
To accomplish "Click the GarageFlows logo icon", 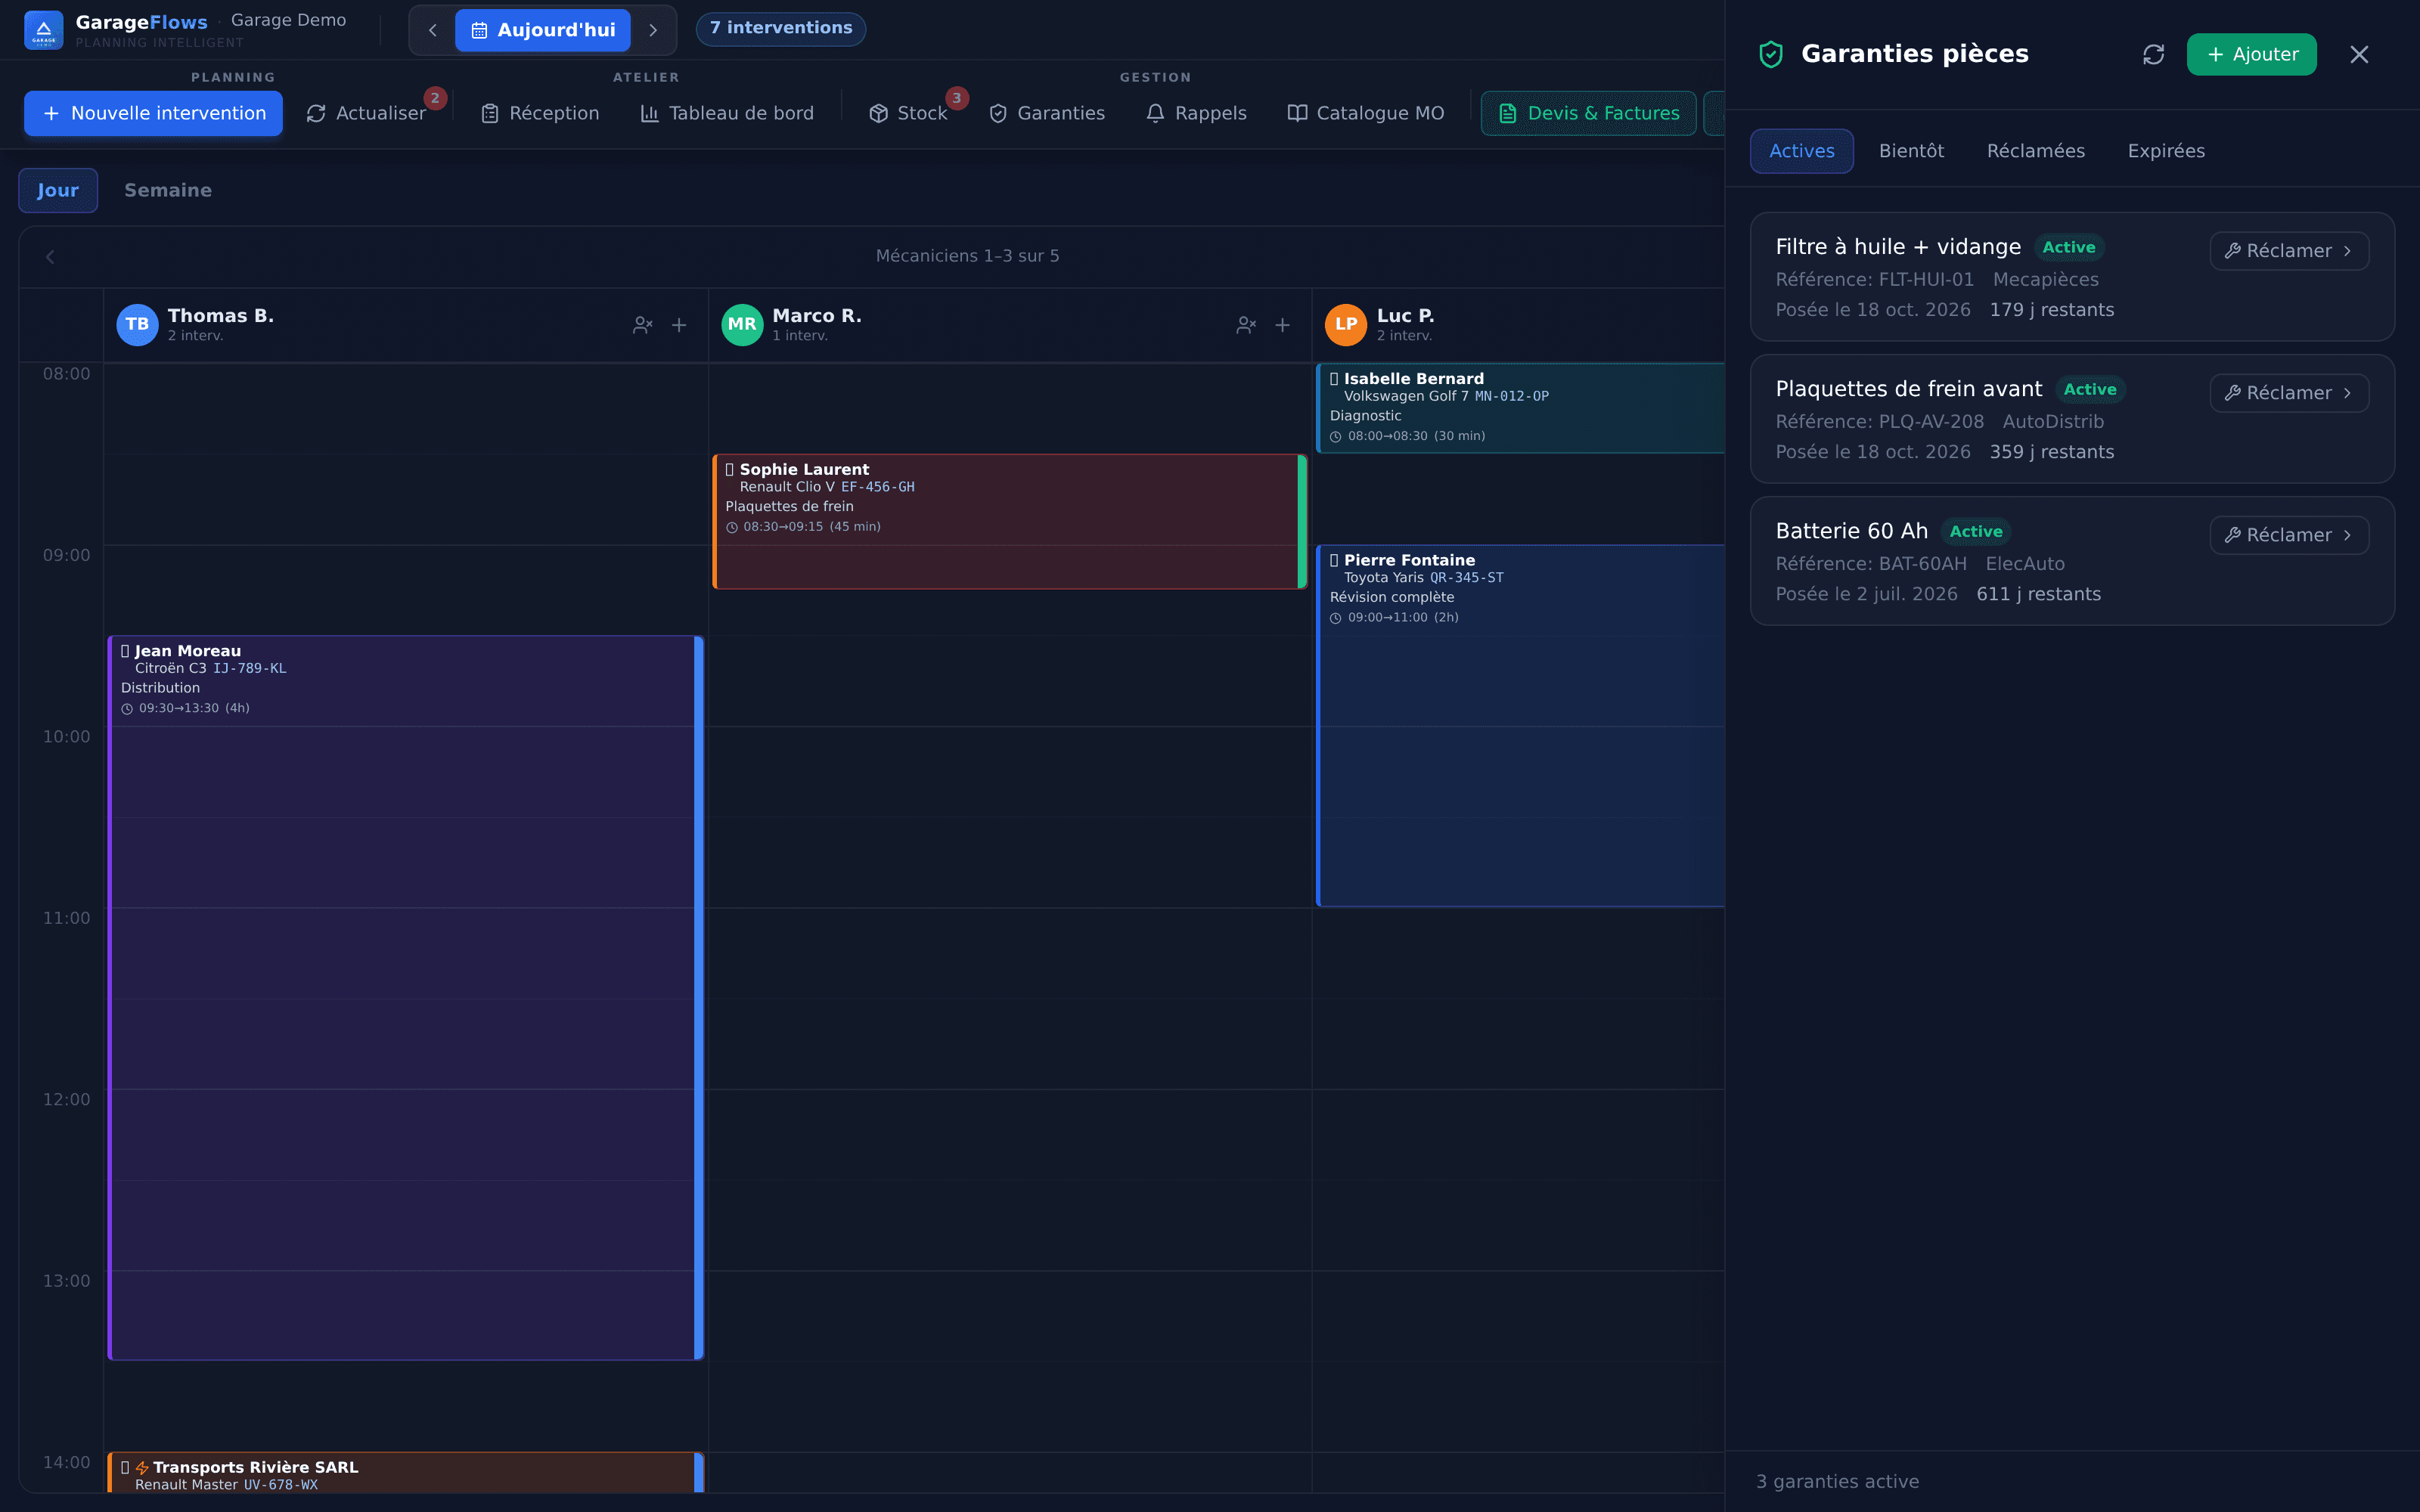I will [43, 30].
